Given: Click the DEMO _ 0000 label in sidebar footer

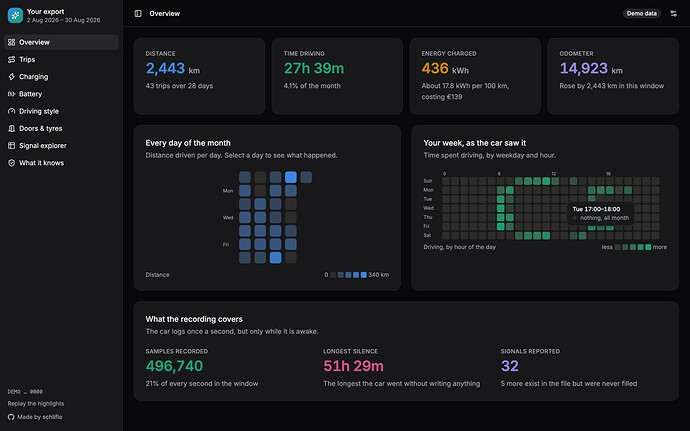Looking at the screenshot, I should click(x=25, y=391).
